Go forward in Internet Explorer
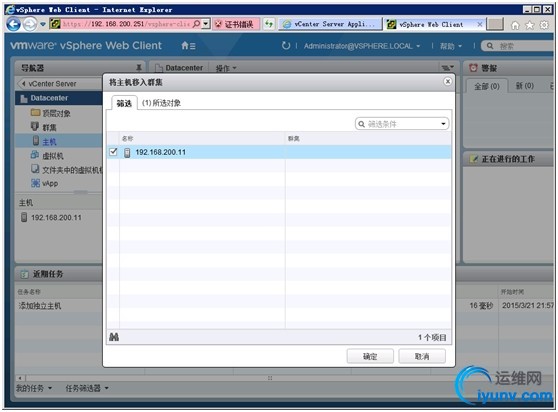This screenshot has width=558, height=412. point(30,25)
